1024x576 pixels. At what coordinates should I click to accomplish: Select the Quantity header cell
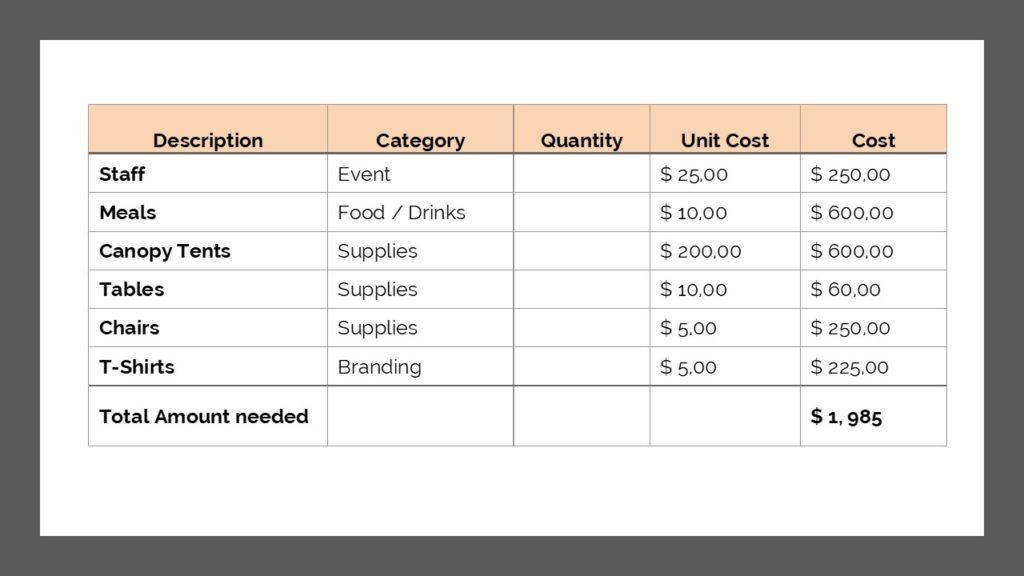(581, 129)
